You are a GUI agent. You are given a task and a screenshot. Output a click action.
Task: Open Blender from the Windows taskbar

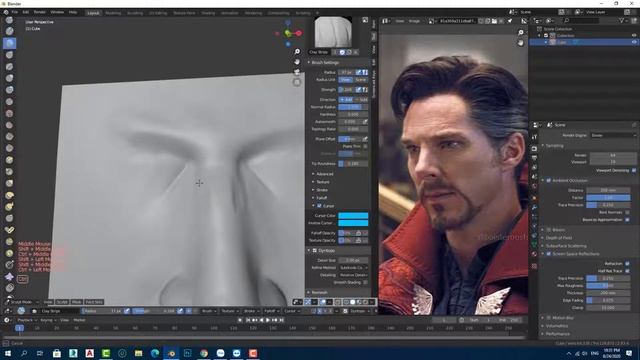coord(171,353)
